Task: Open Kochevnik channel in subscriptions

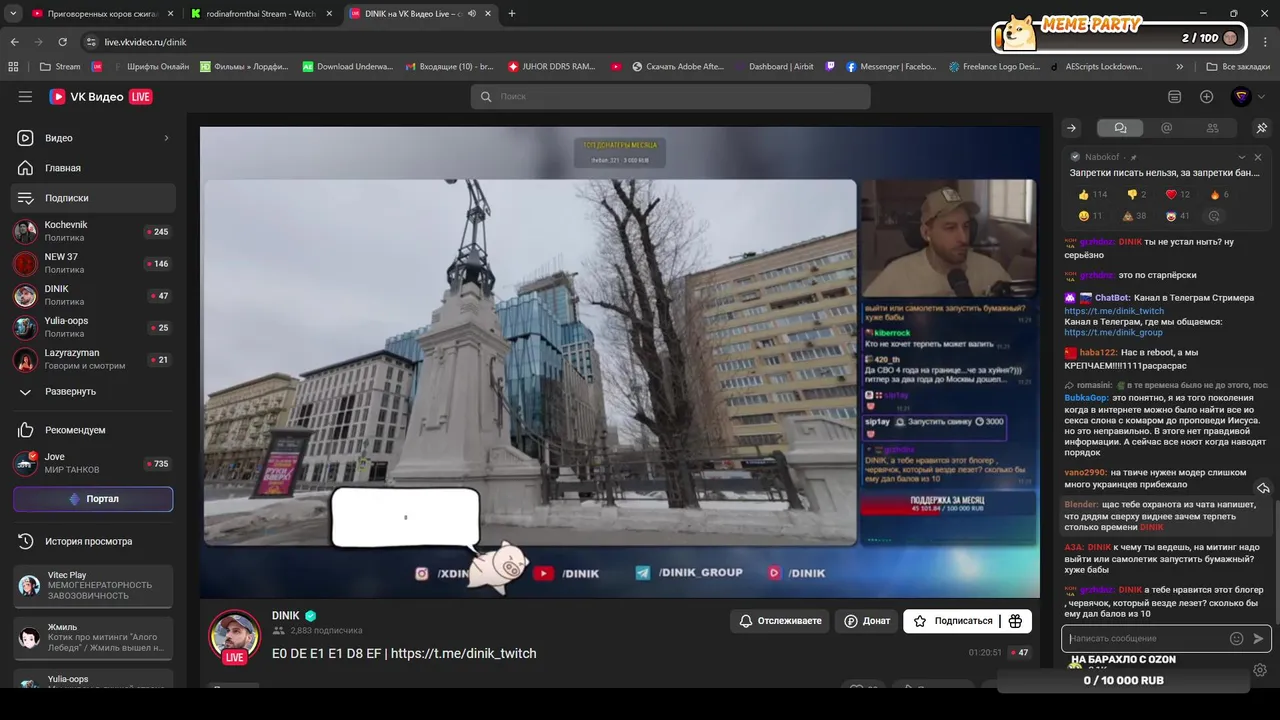Action: [x=93, y=231]
